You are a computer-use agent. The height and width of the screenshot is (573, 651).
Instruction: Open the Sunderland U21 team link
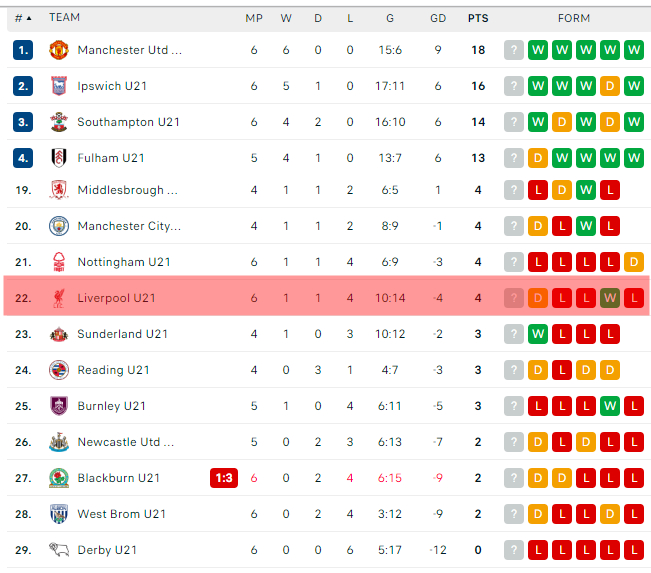pyautogui.click(x=122, y=334)
